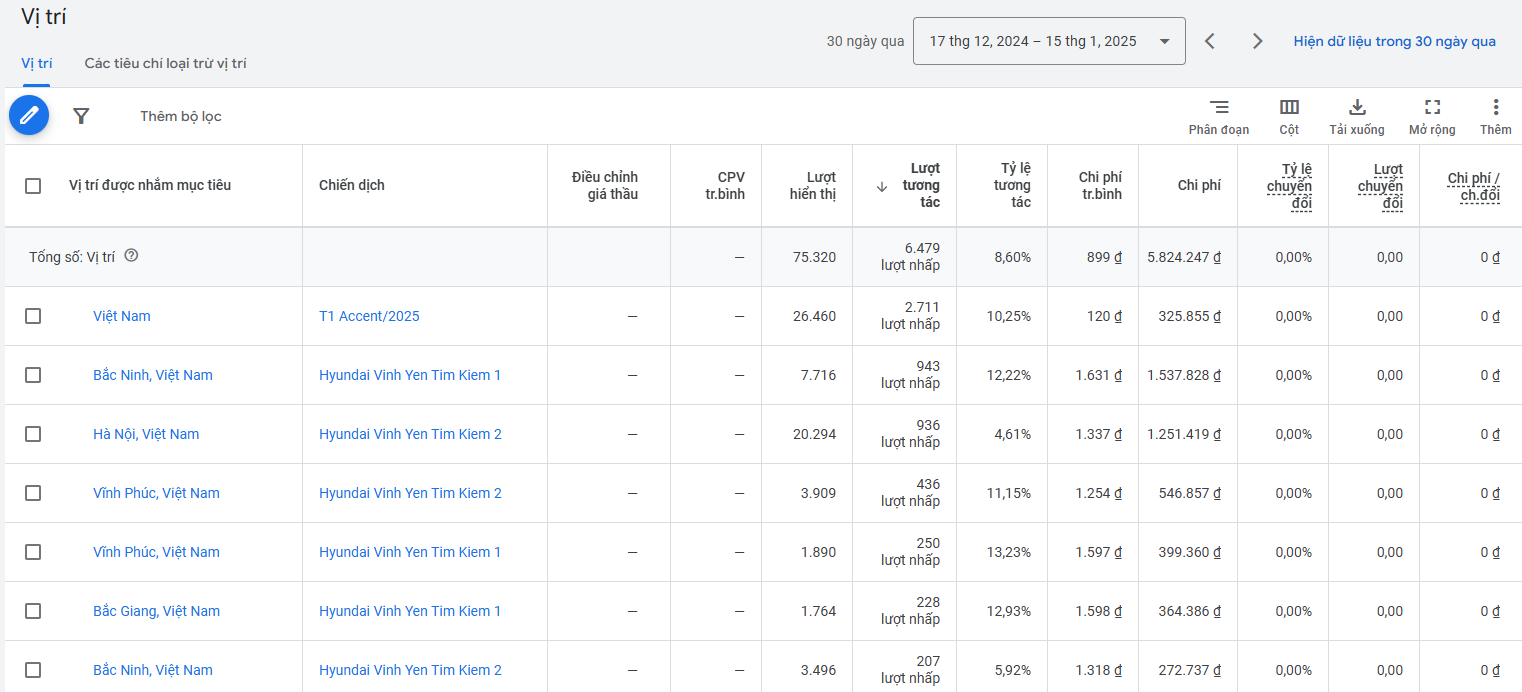Go to previous date range arrow
1522x692 pixels.
[1210, 41]
